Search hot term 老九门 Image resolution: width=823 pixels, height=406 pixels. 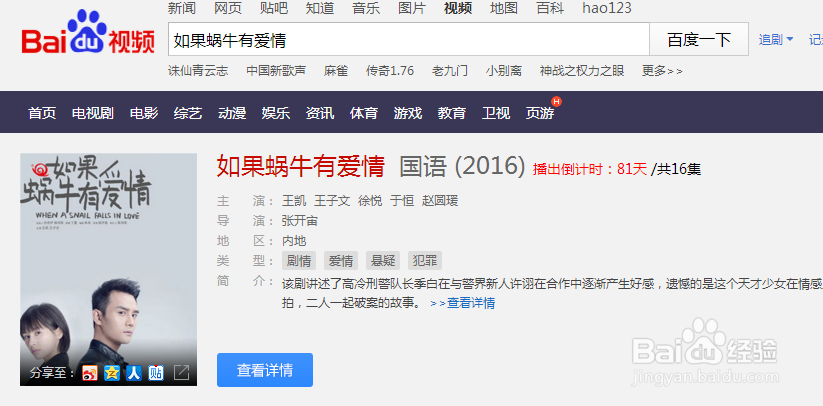click(450, 71)
